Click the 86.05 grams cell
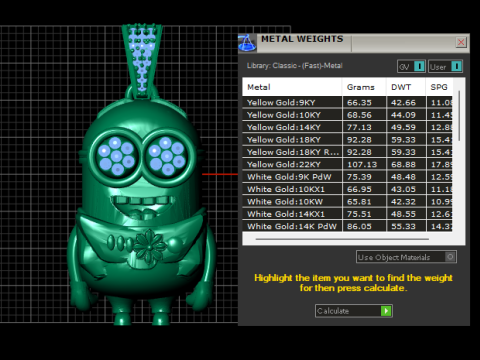The image size is (480, 360). coord(364,226)
